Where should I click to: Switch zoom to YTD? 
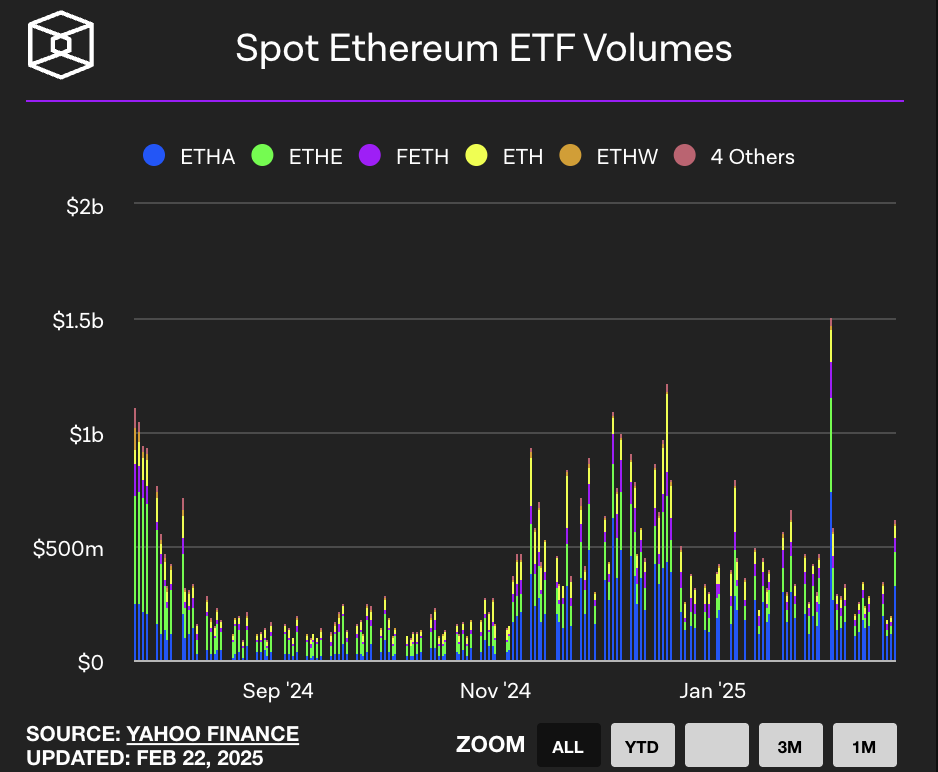pos(642,746)
